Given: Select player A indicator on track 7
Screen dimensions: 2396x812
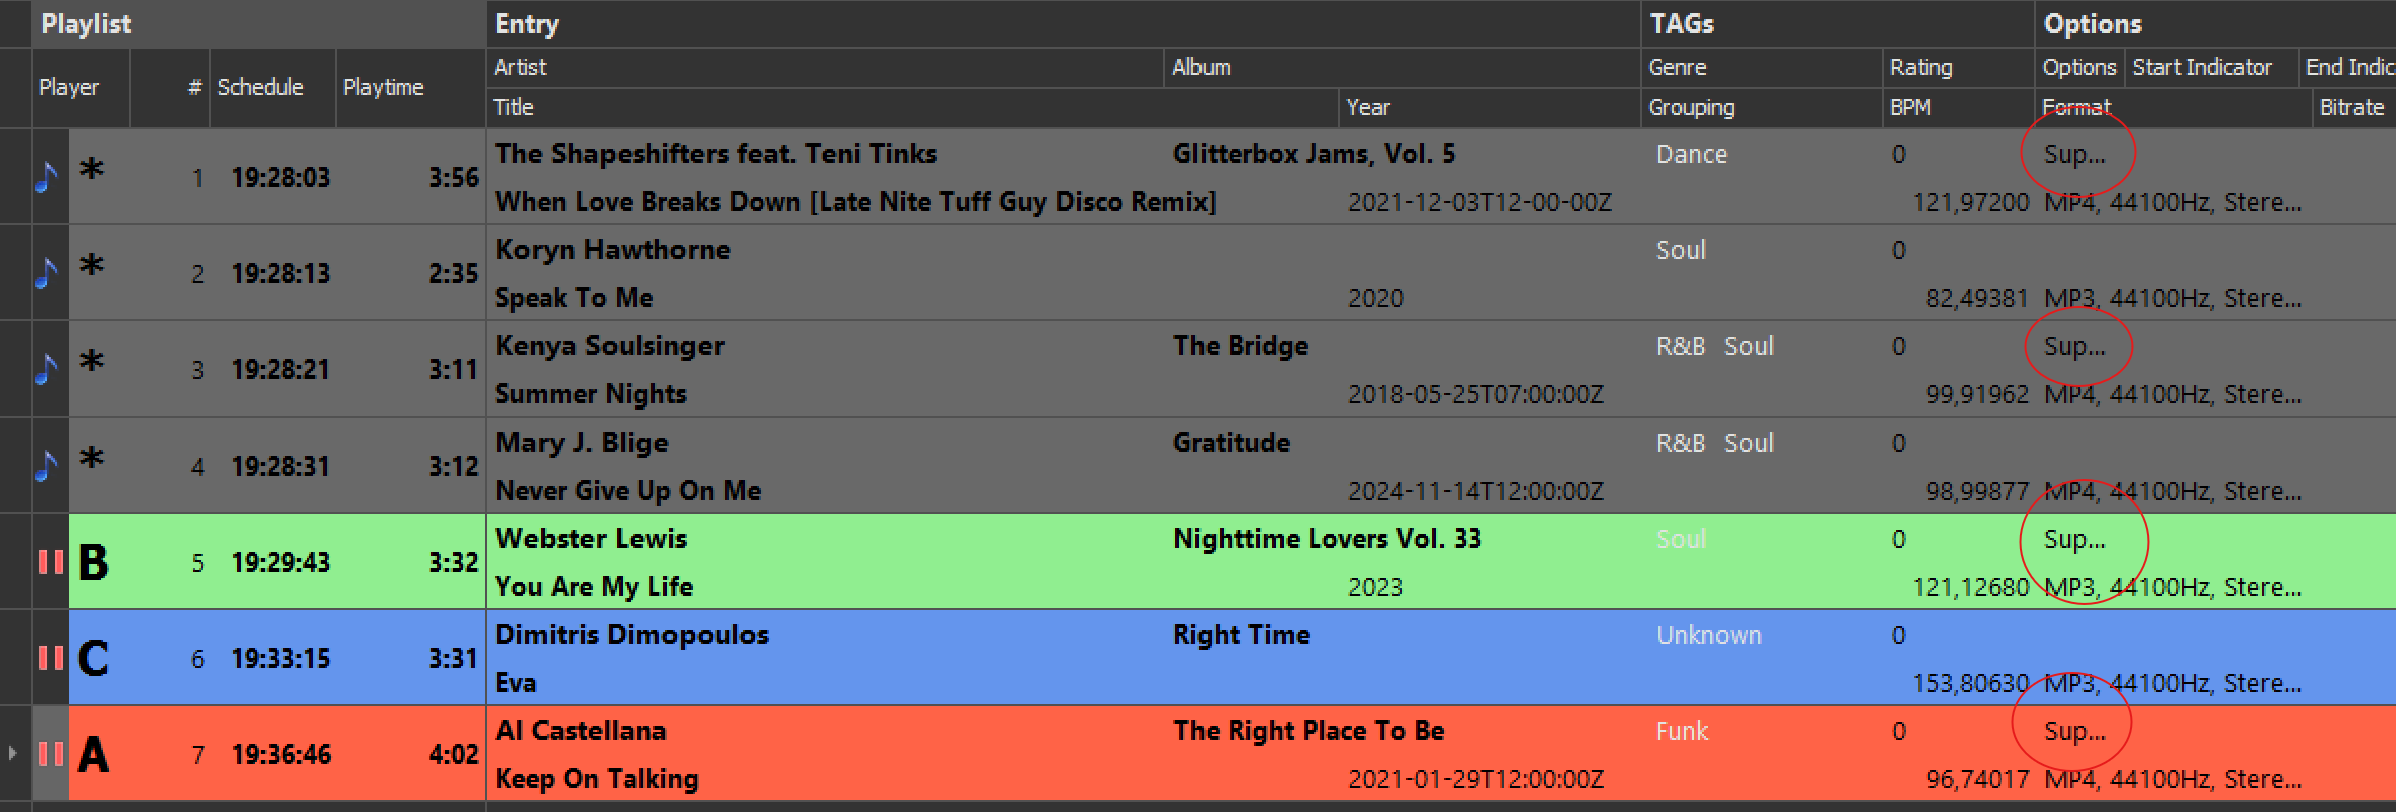Looking at the screenshot, I should pos(94,754).
